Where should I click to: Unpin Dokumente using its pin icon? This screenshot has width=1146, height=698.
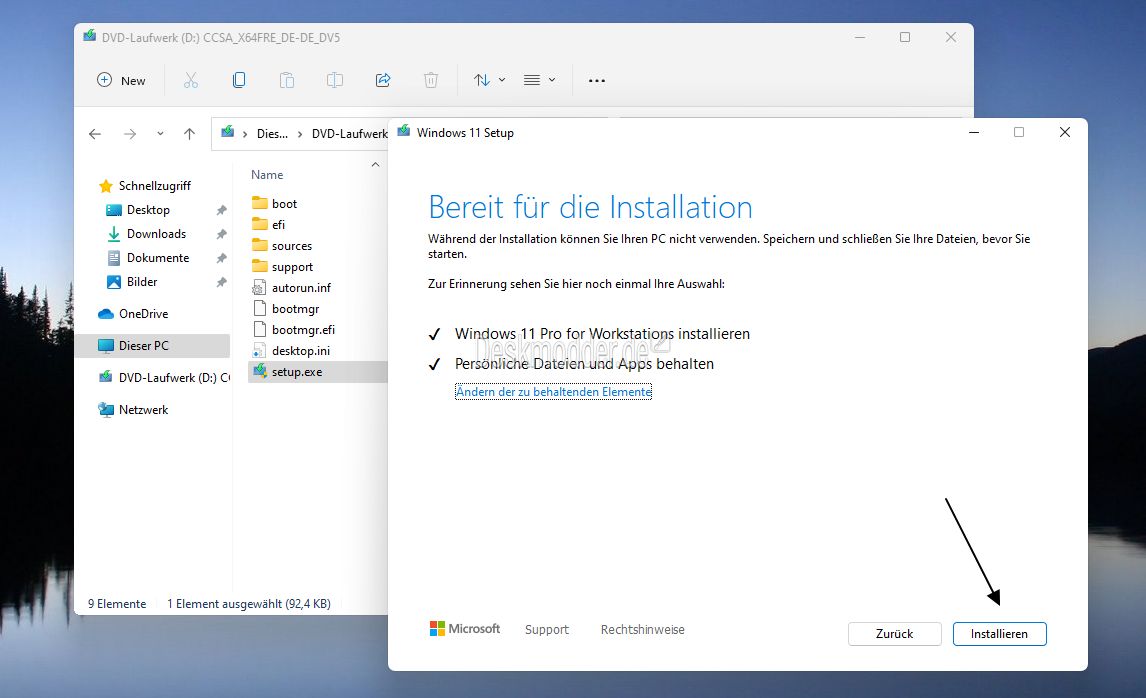221,258
